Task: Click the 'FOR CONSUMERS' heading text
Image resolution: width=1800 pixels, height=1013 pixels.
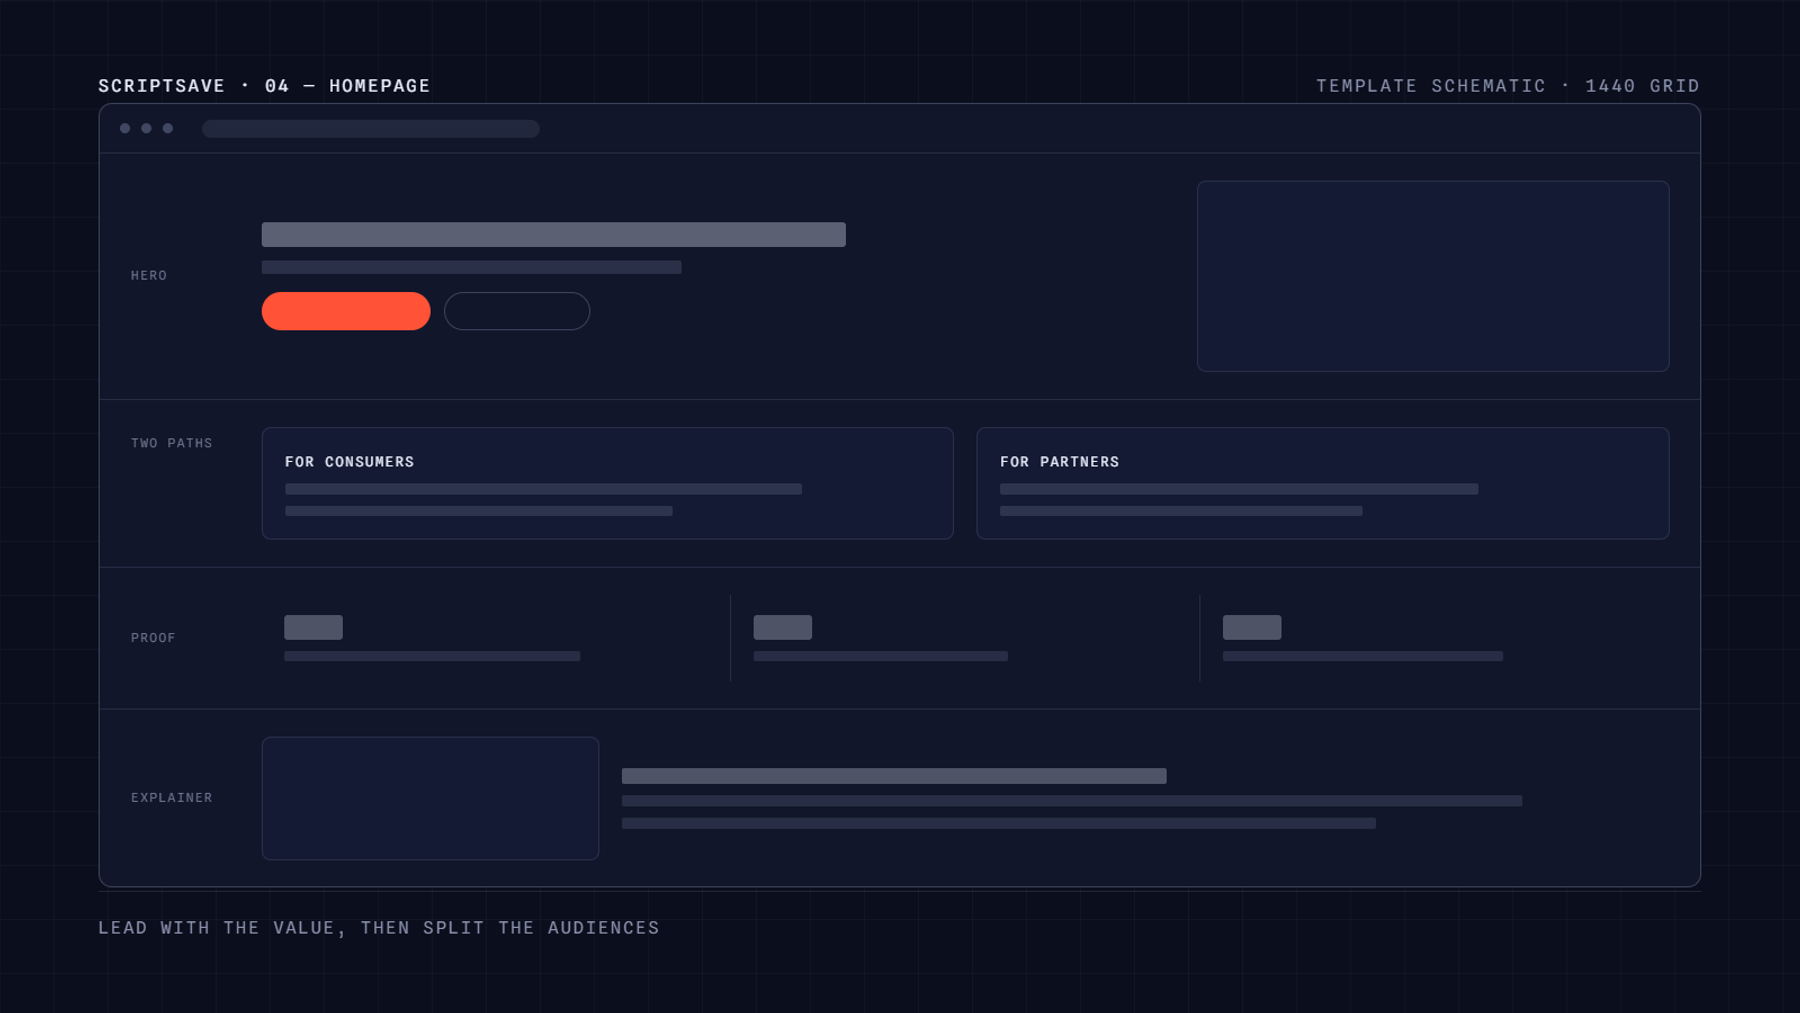Action: click(x=349, y=462)
